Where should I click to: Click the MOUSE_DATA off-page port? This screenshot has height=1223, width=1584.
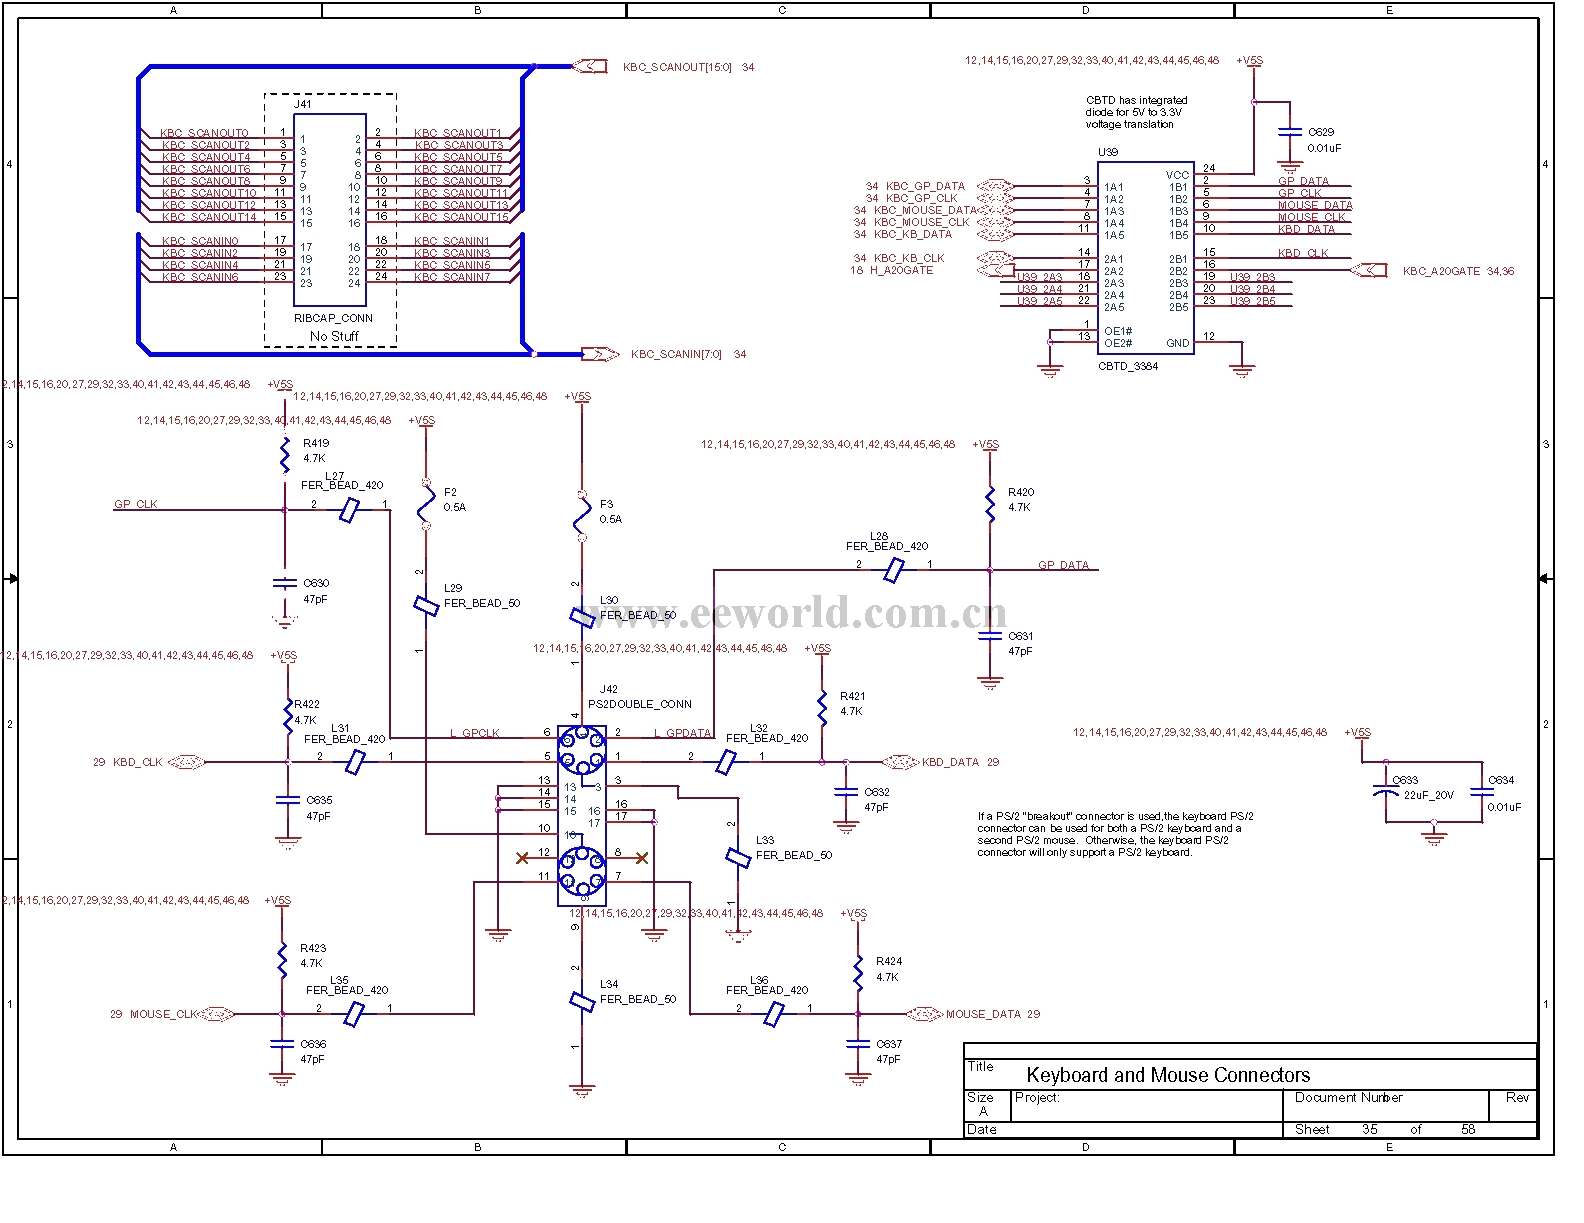[924, 1014]
